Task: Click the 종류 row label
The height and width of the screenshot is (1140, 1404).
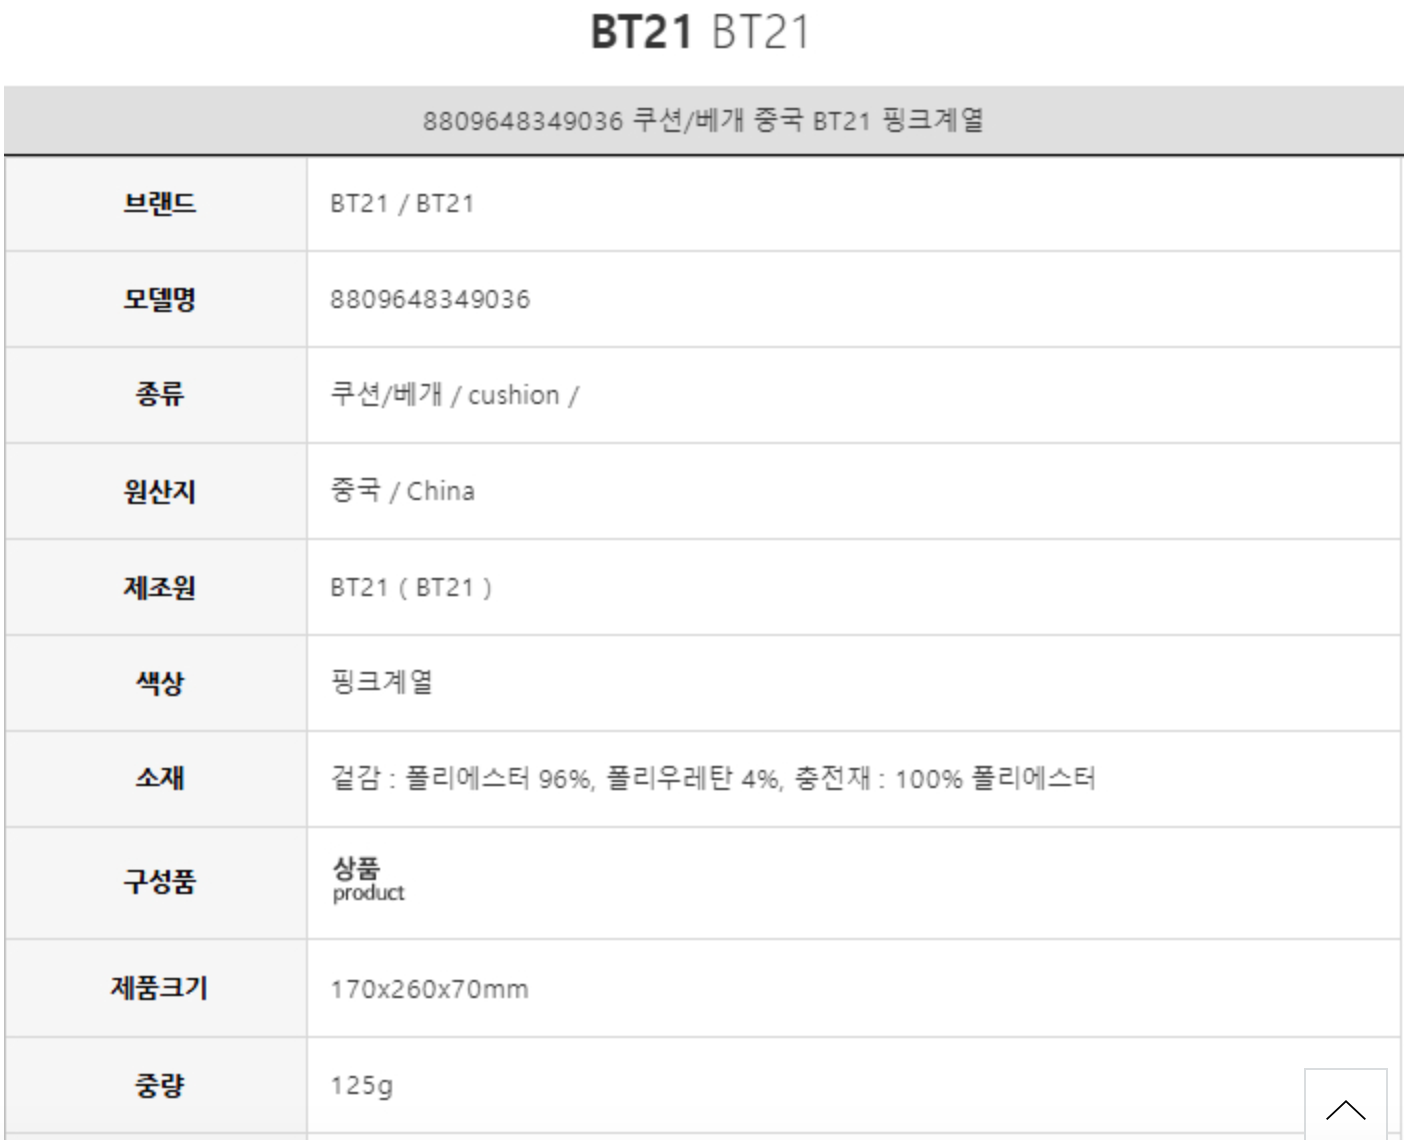Action: coord(159,395)
